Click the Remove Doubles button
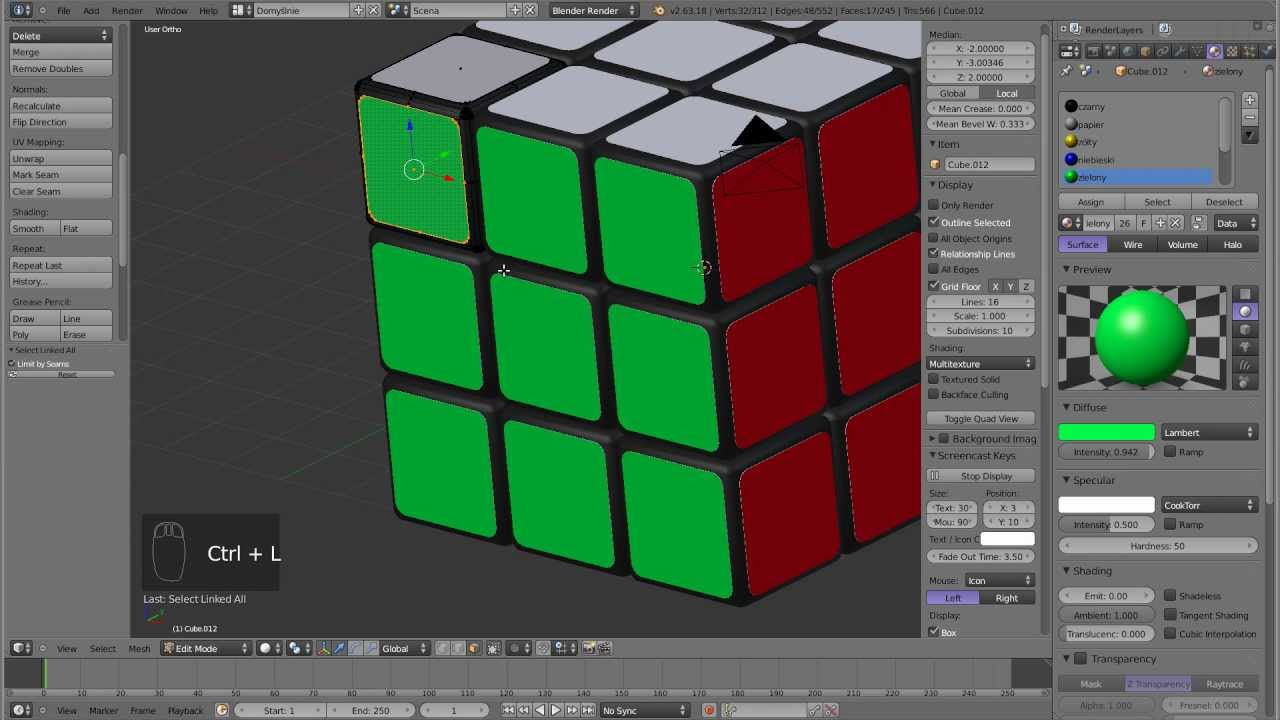 pyautogui.click(x=60, y=69)
